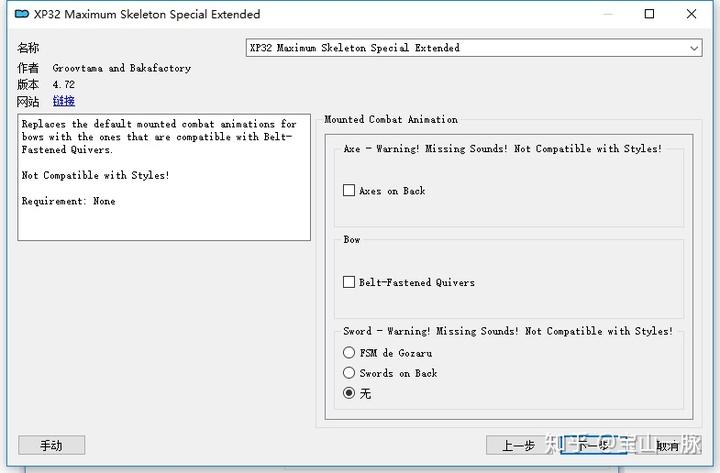This screenshot has width=720, height=473.
Task: Maximize the installer dialog window
Action: (x=649, y=14)
